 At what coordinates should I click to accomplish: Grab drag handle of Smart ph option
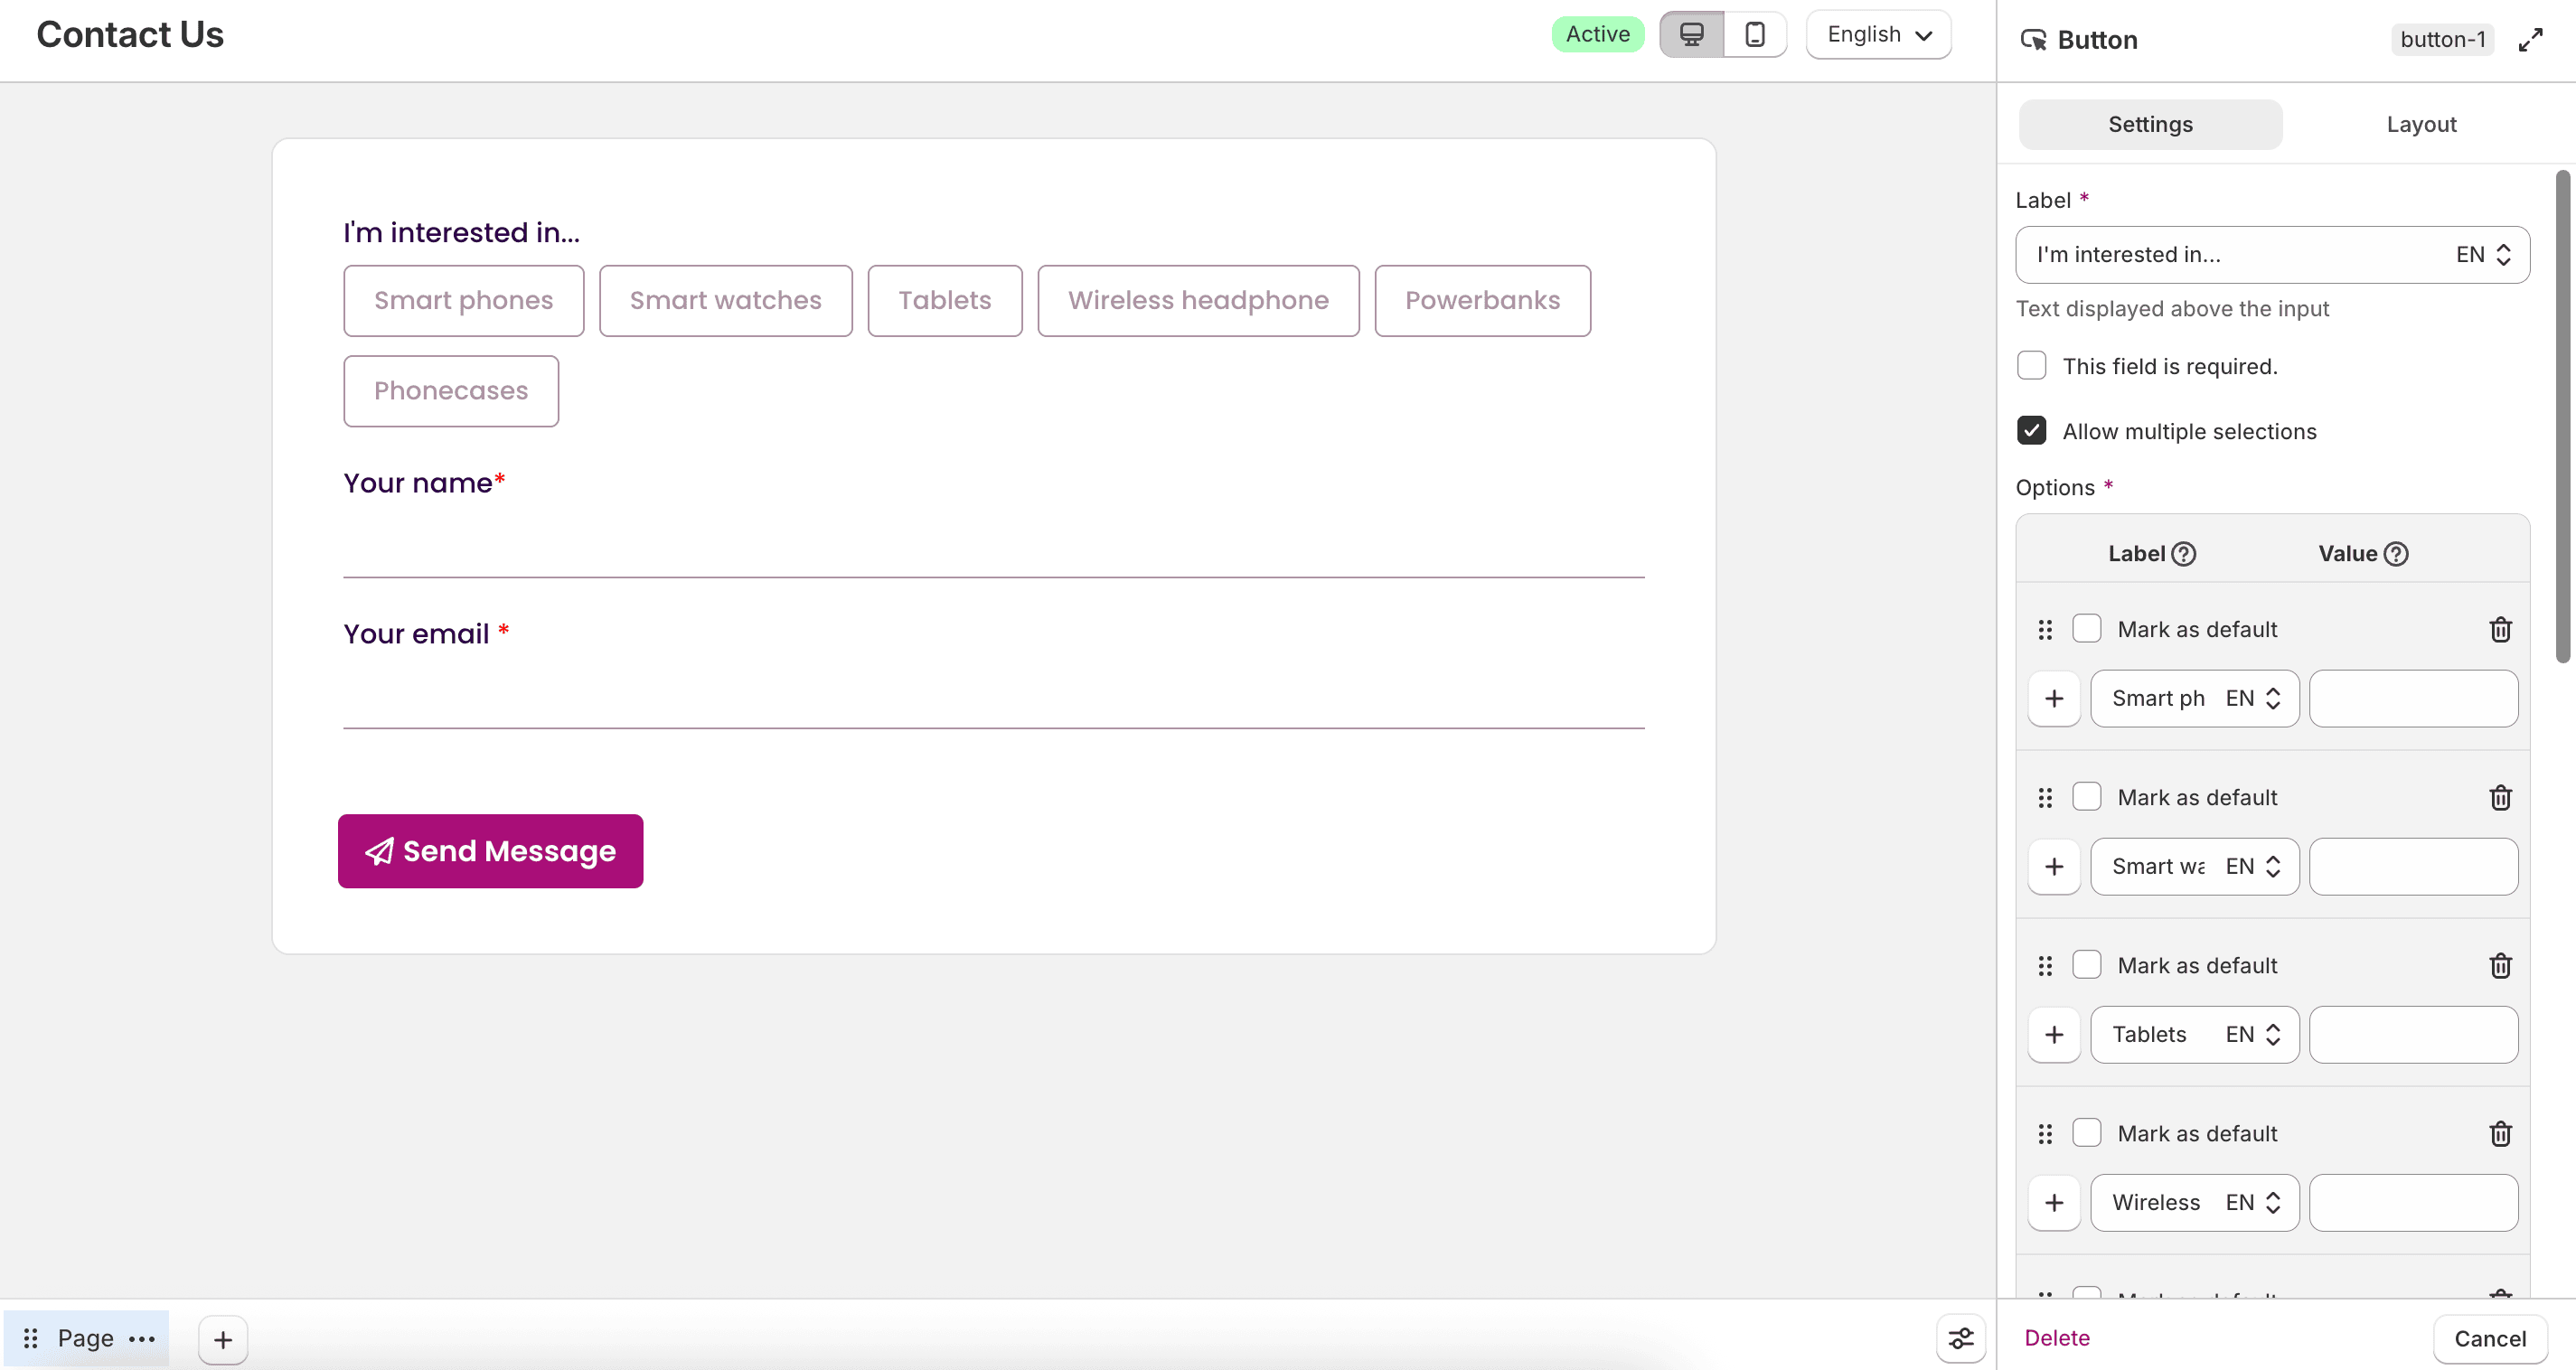coord(2045,629)
